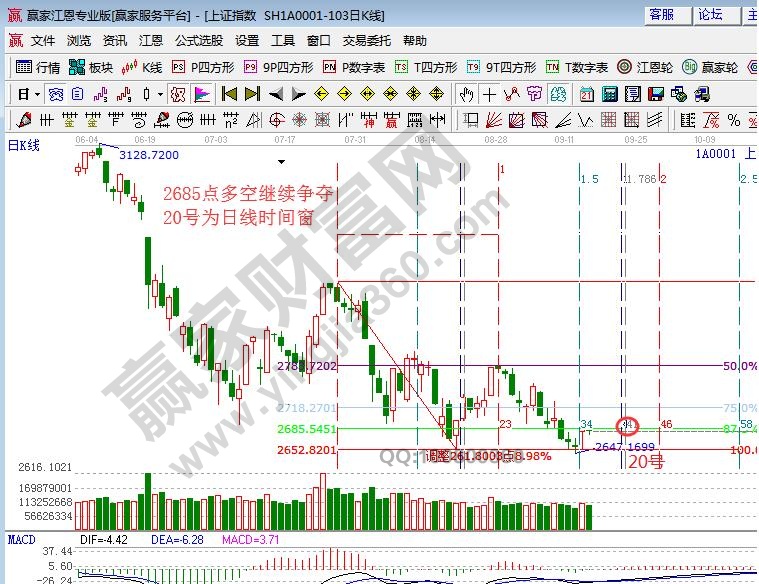Toggle the T数字表 number table
Viewport: 759px width, 584px height.
pos(576,68)
